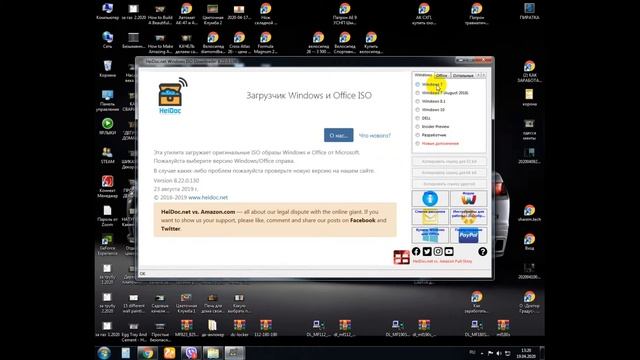Click the blue О нас button
The image size is (640, 360).
point(339,135)
